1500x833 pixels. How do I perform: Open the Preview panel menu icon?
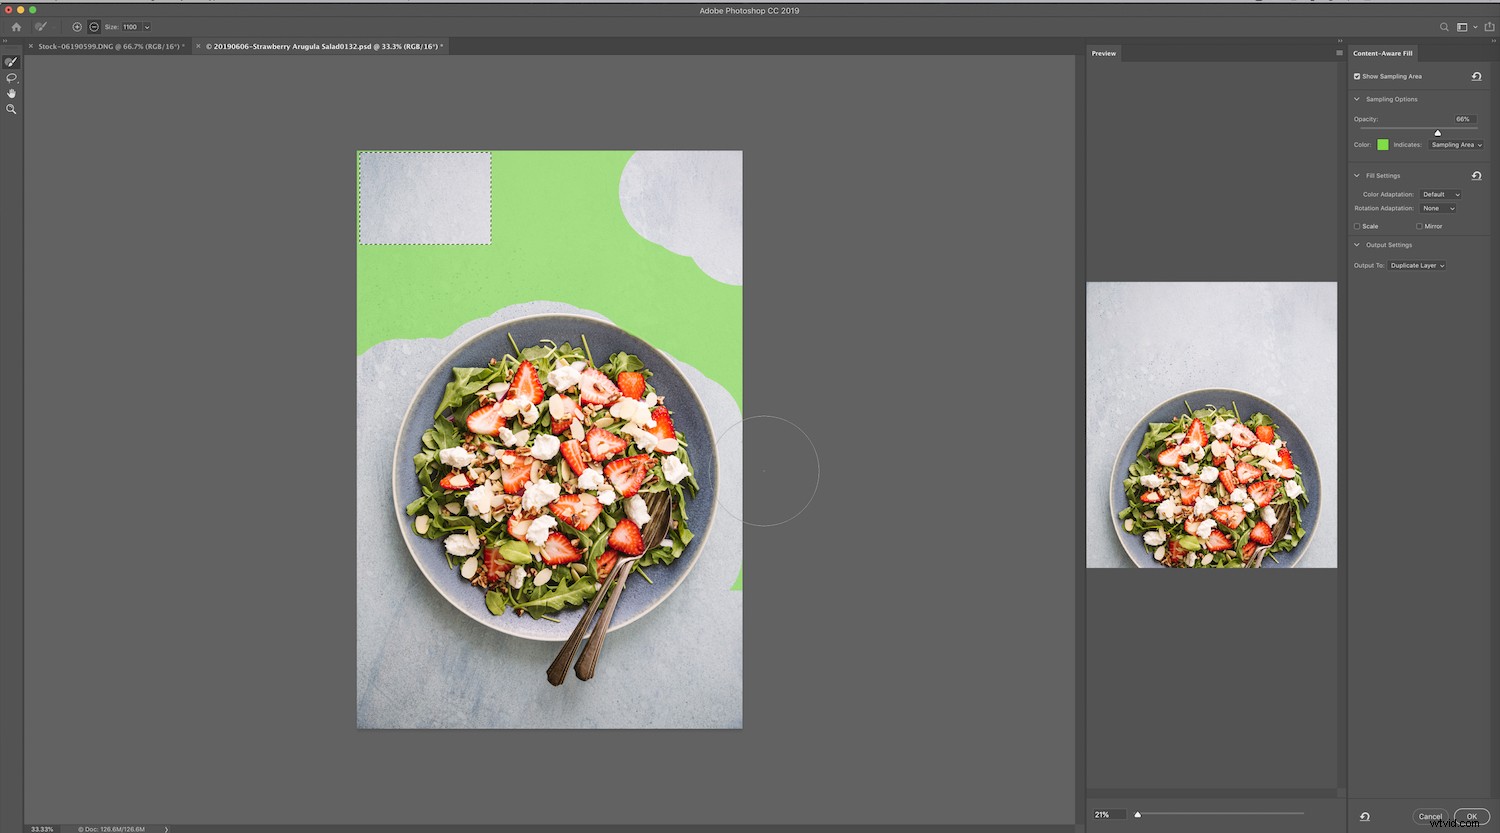tap(1339, 53)
